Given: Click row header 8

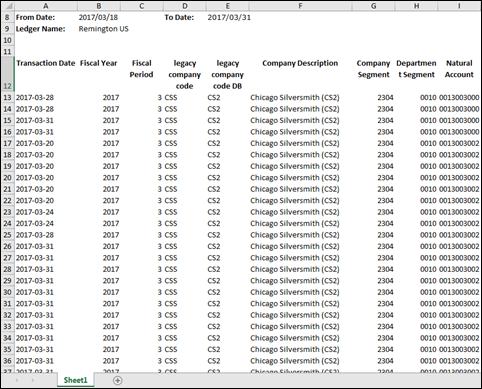Looking at the screenshot, I should coord(7,17).
